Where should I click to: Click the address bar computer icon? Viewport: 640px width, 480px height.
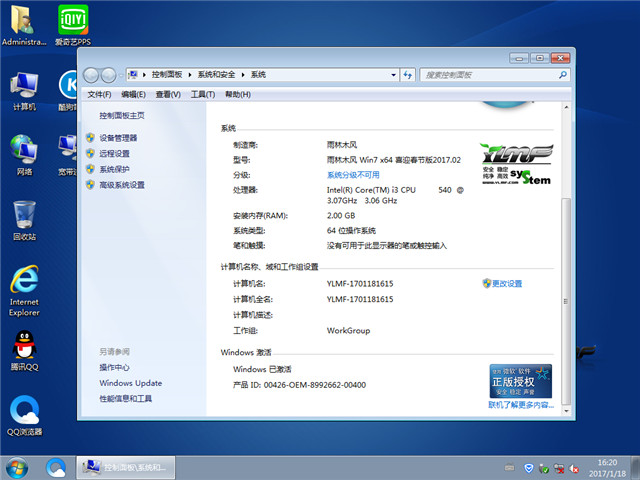click(133, 75)
